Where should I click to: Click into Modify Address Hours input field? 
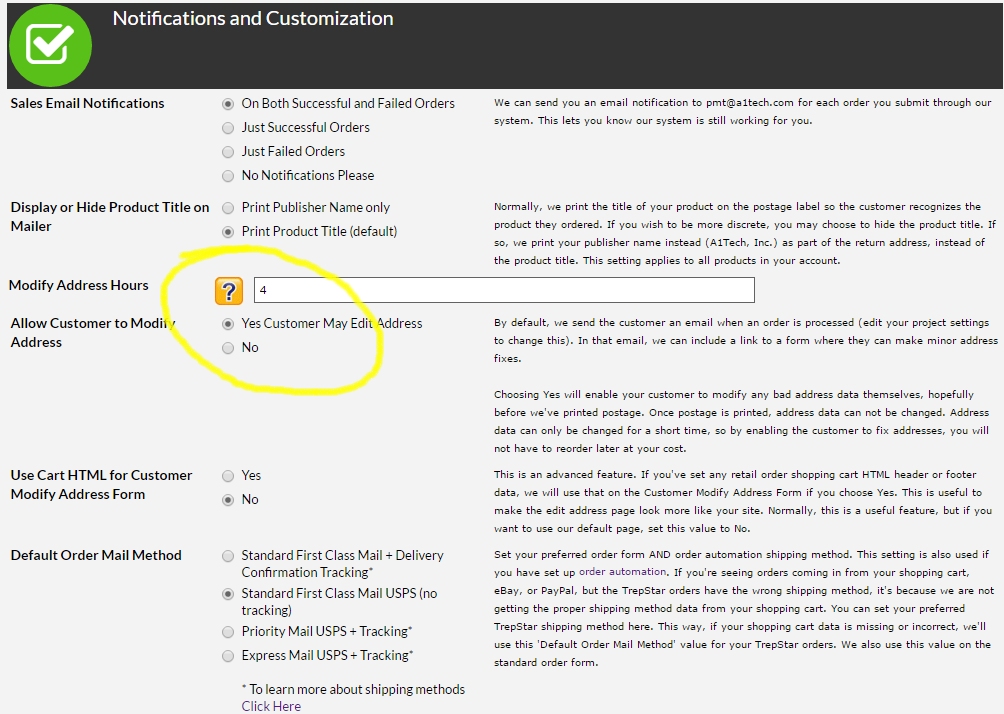[504, 290]
